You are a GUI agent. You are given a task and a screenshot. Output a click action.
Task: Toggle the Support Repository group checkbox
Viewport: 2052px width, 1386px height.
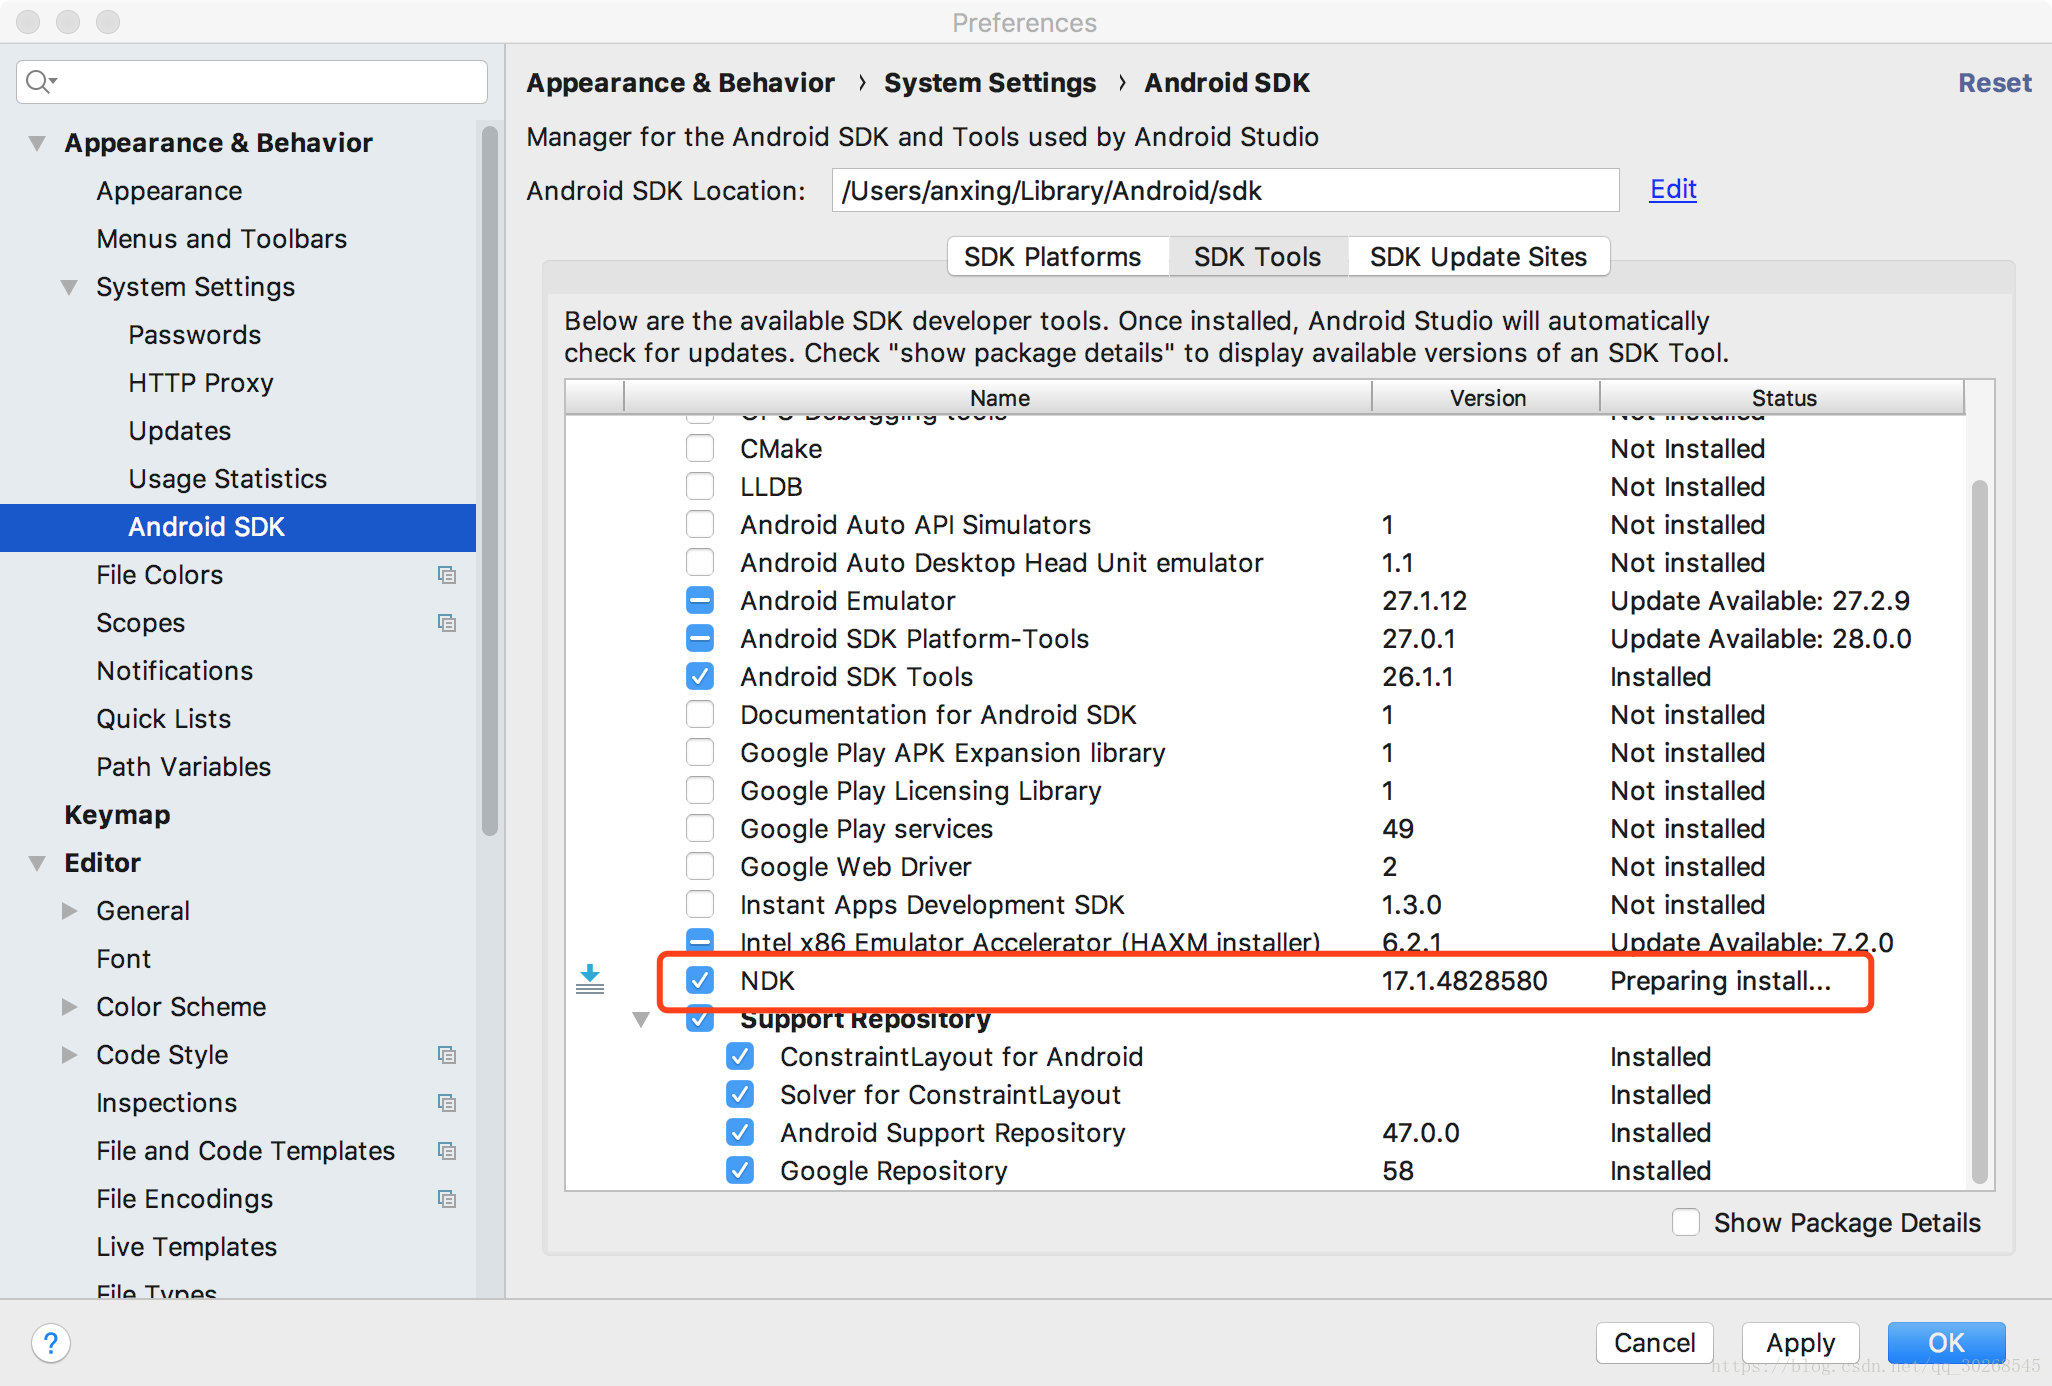[x=700, y=1020]
